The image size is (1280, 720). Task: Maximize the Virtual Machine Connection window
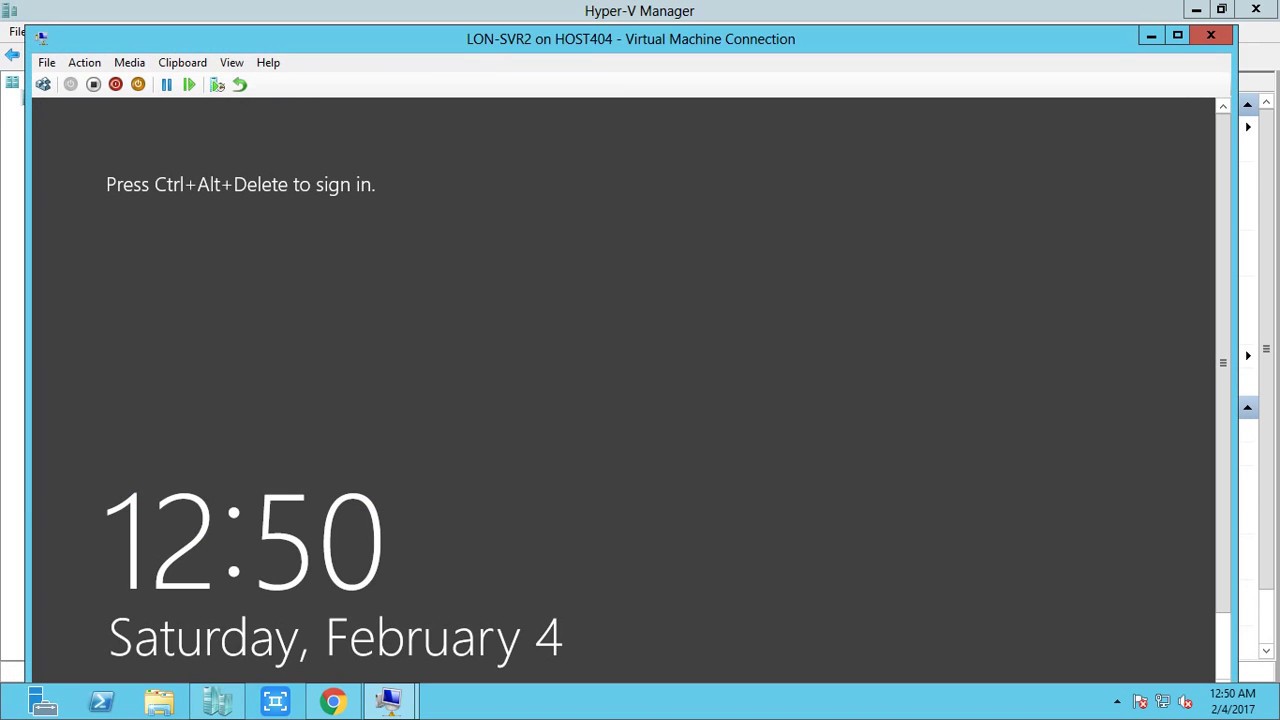(x=1177, y=36)
